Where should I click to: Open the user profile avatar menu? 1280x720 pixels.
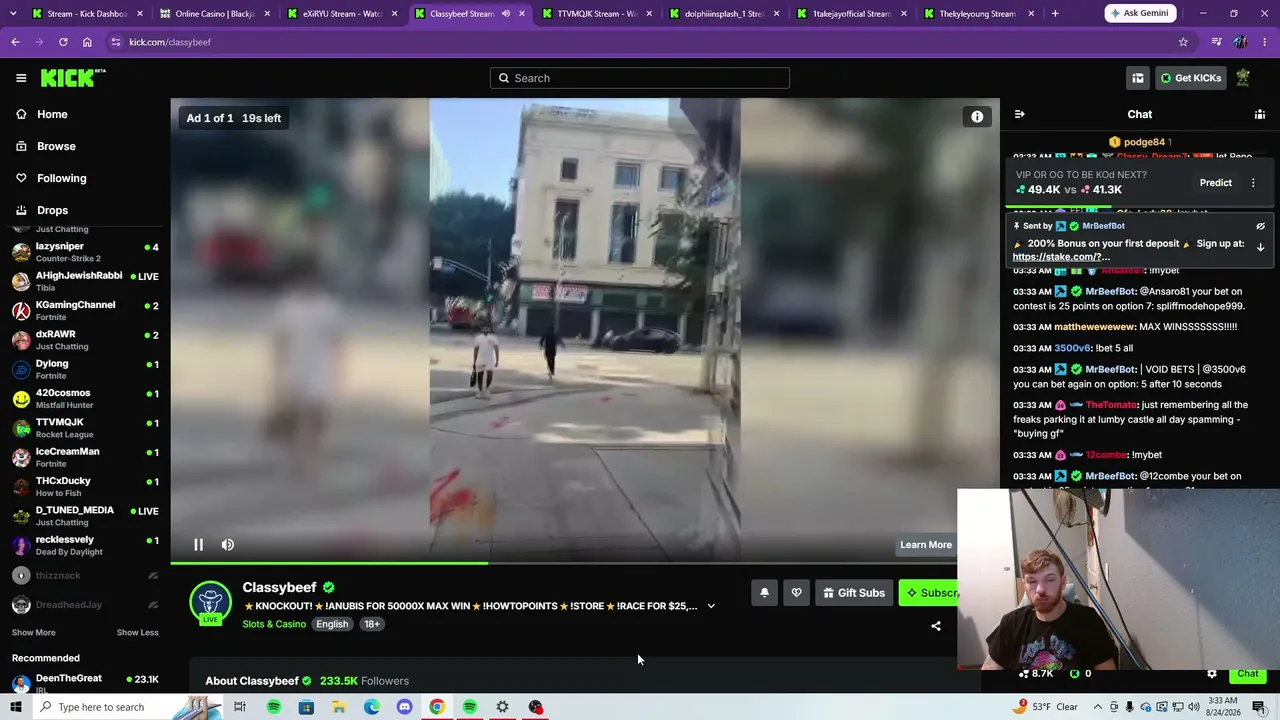coord(1243,78)
